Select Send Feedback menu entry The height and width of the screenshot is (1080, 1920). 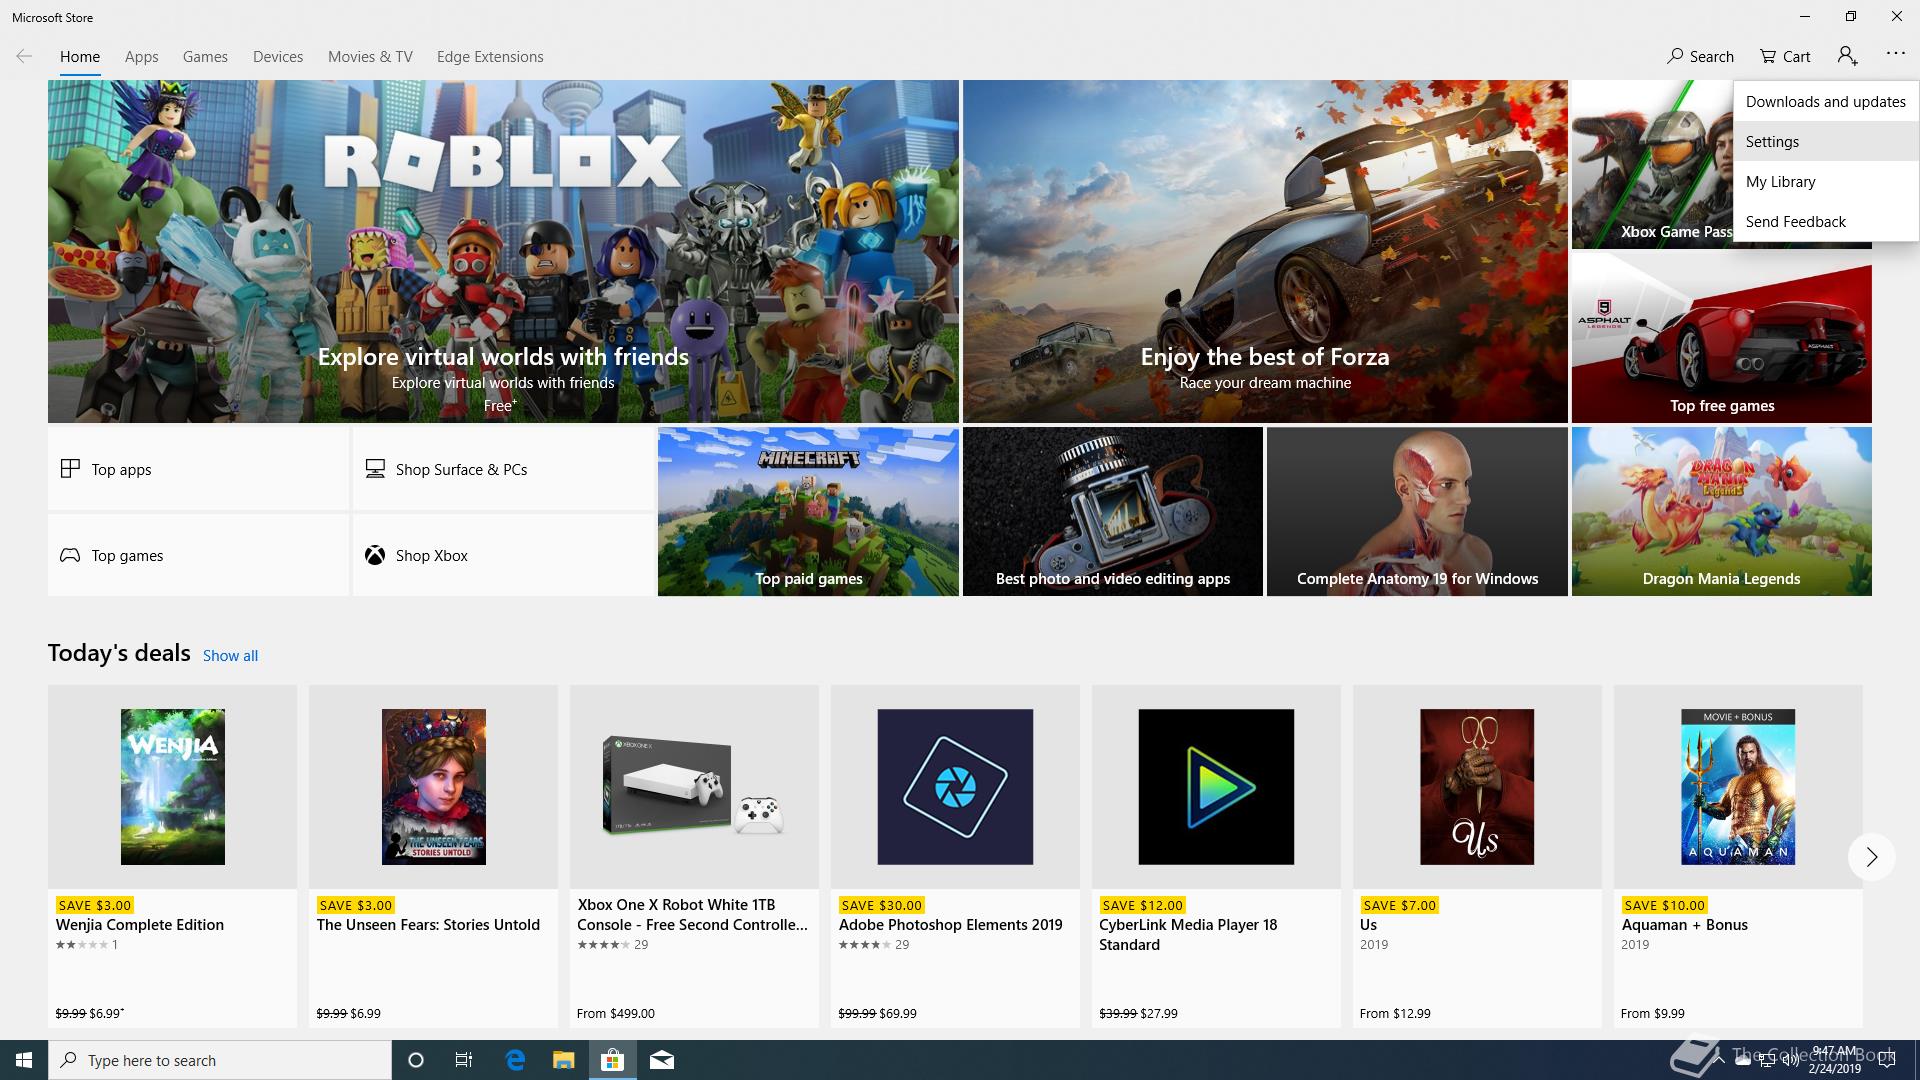click(1825, 222)
